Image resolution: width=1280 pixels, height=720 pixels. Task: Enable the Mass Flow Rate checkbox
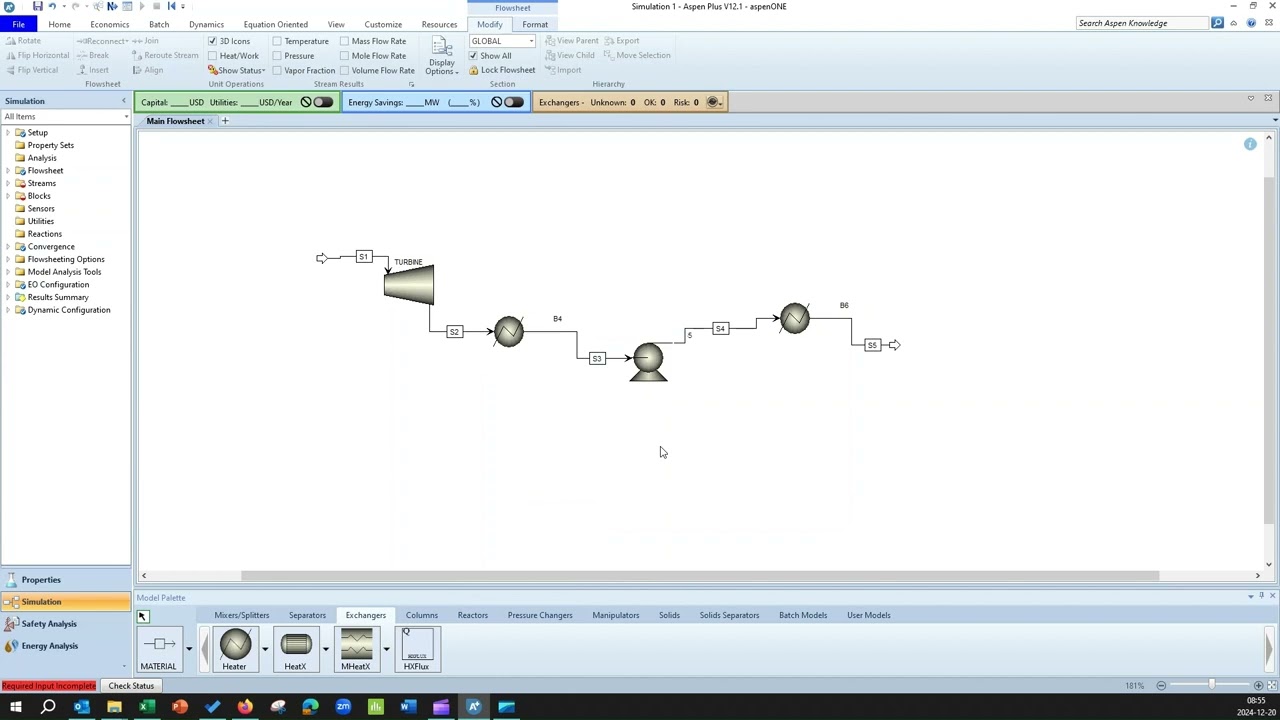pyautogui.click(x=344, y=41)
